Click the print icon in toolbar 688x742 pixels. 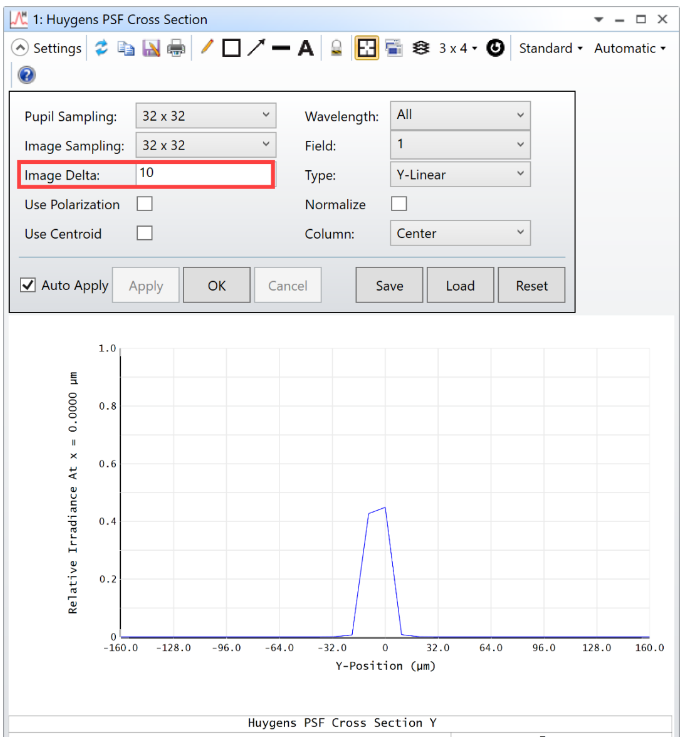[x=176, y=48]
